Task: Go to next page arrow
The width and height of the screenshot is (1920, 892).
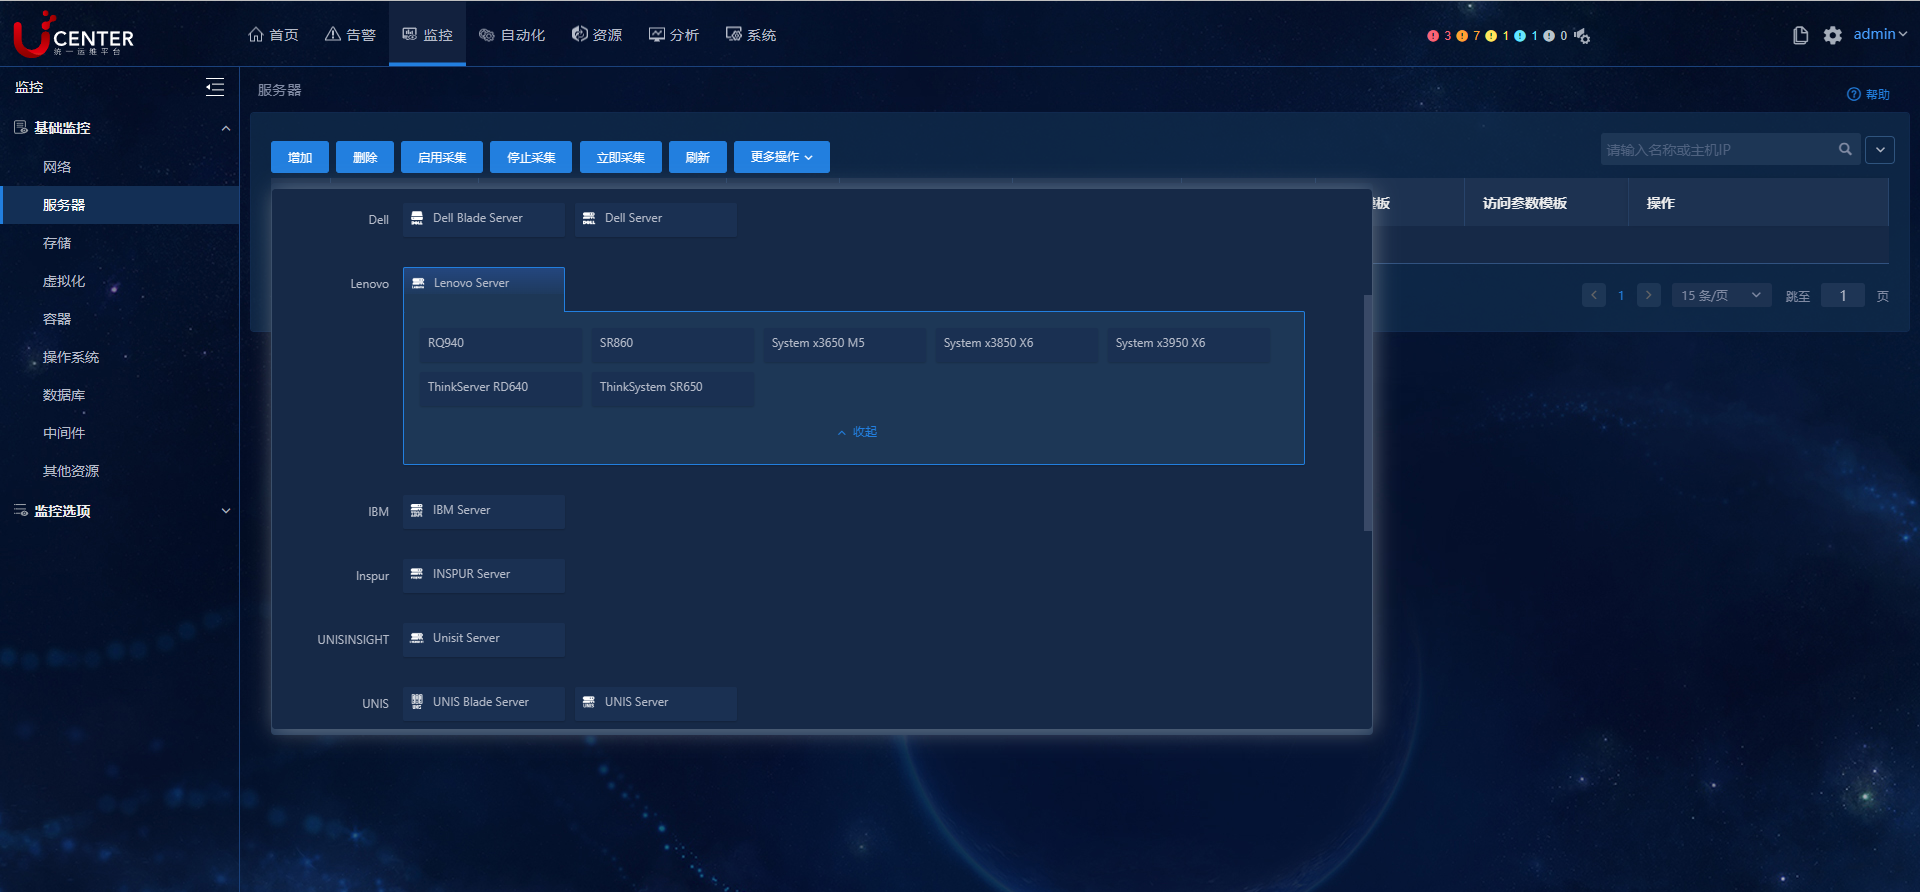Action: pos(1649,295)
